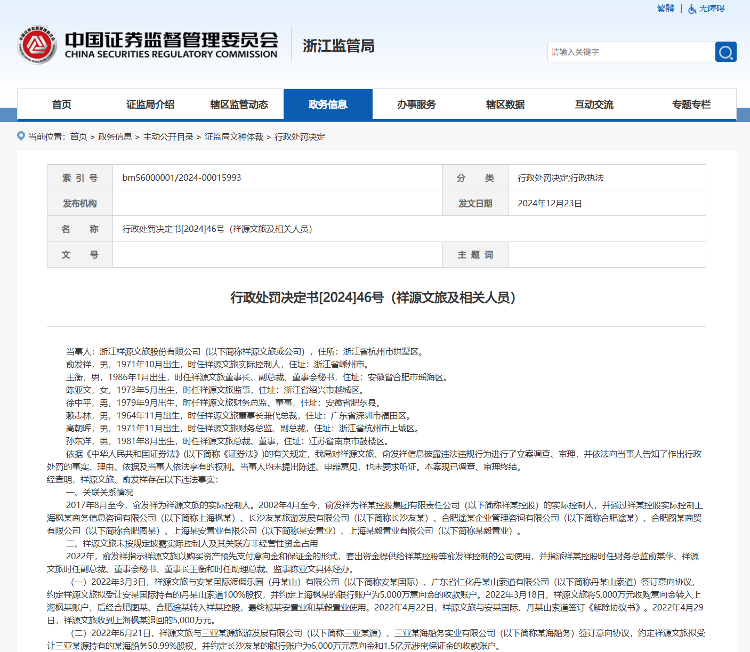Click the line beginning 当事人：浙江祥源文旅
Screen dimensions: 750x652
(245, 352)
